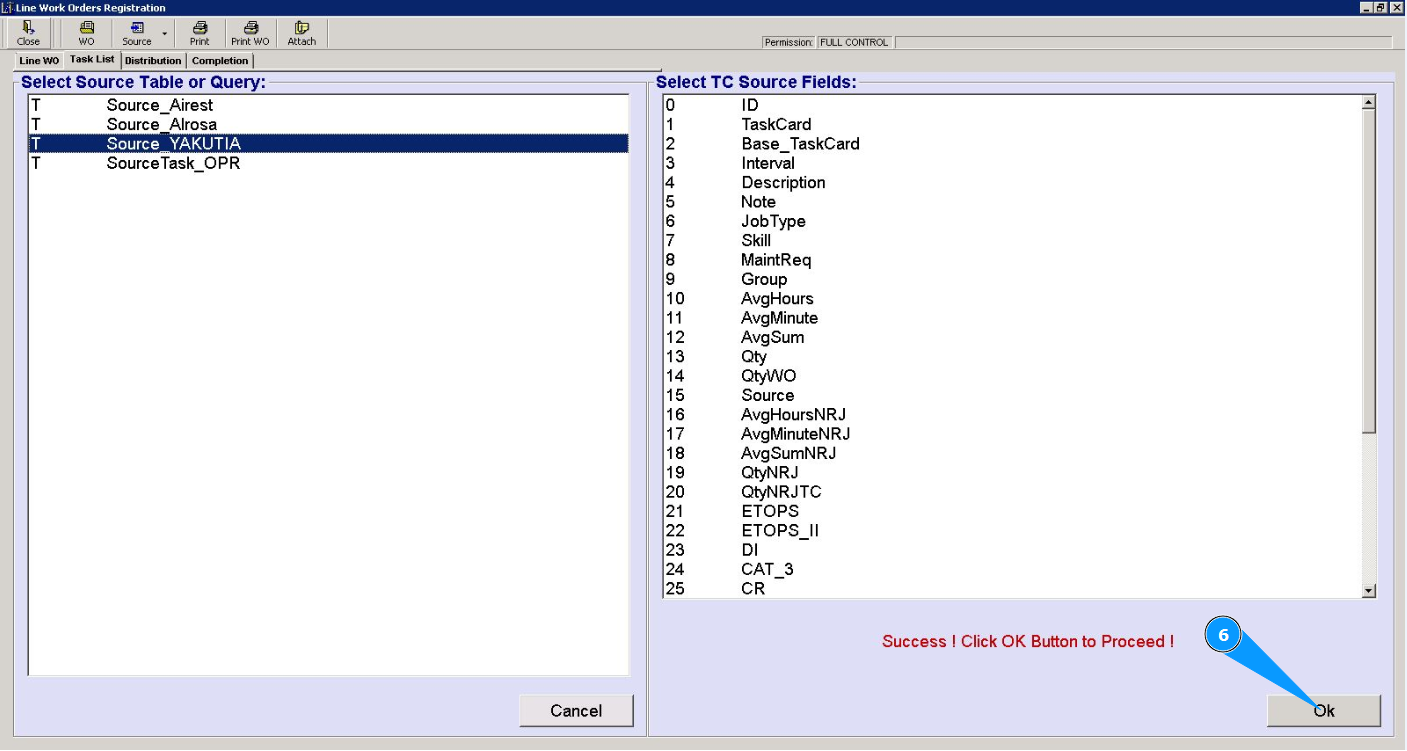The width and height of the screenshot is (1407, 751).
Task: Select the Note source field
Action: [1011, 202]
